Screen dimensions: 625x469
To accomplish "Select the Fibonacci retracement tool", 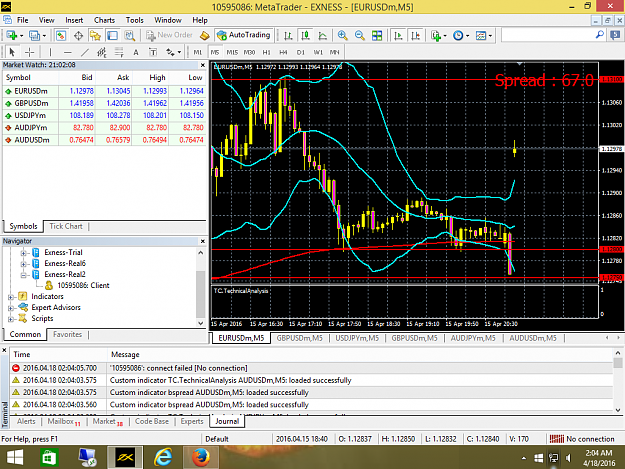I will point(119,52).
